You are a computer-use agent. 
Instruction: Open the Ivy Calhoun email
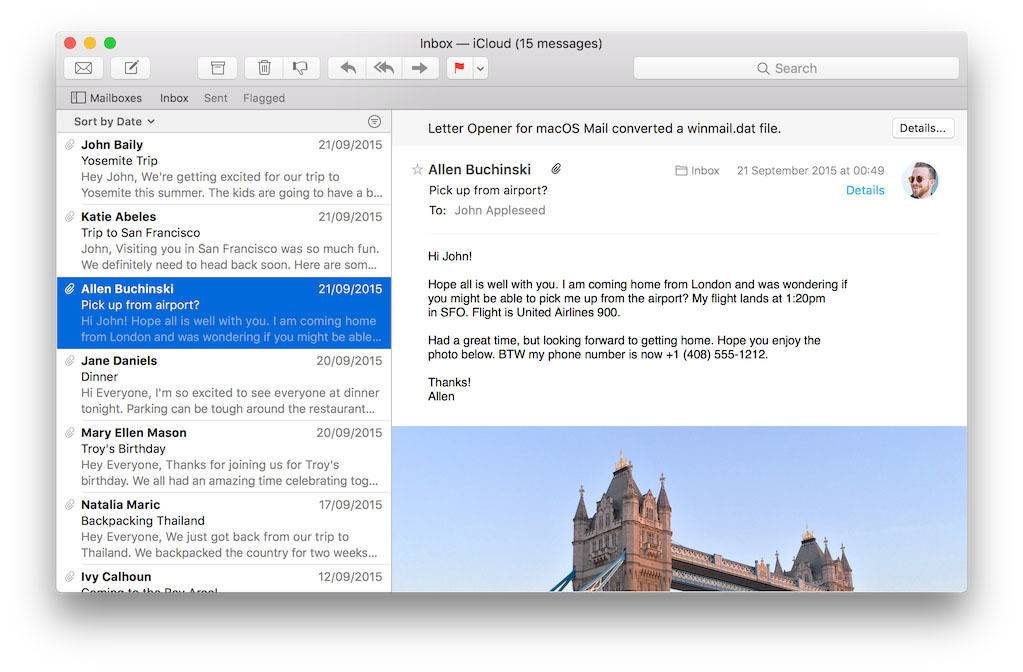224,579
